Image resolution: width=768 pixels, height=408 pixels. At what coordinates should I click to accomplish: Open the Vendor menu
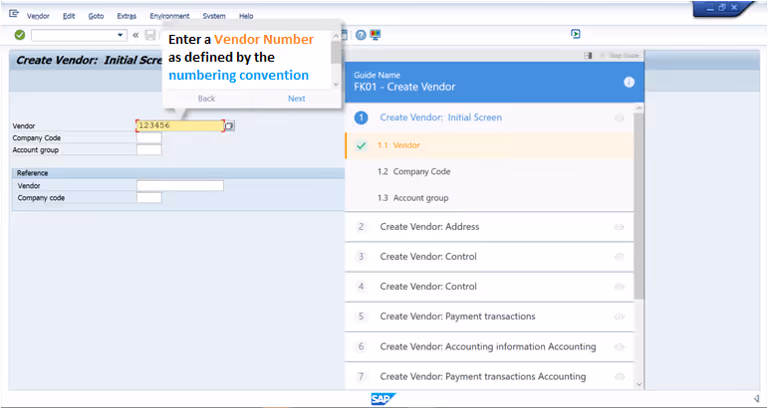click(38, 16)
